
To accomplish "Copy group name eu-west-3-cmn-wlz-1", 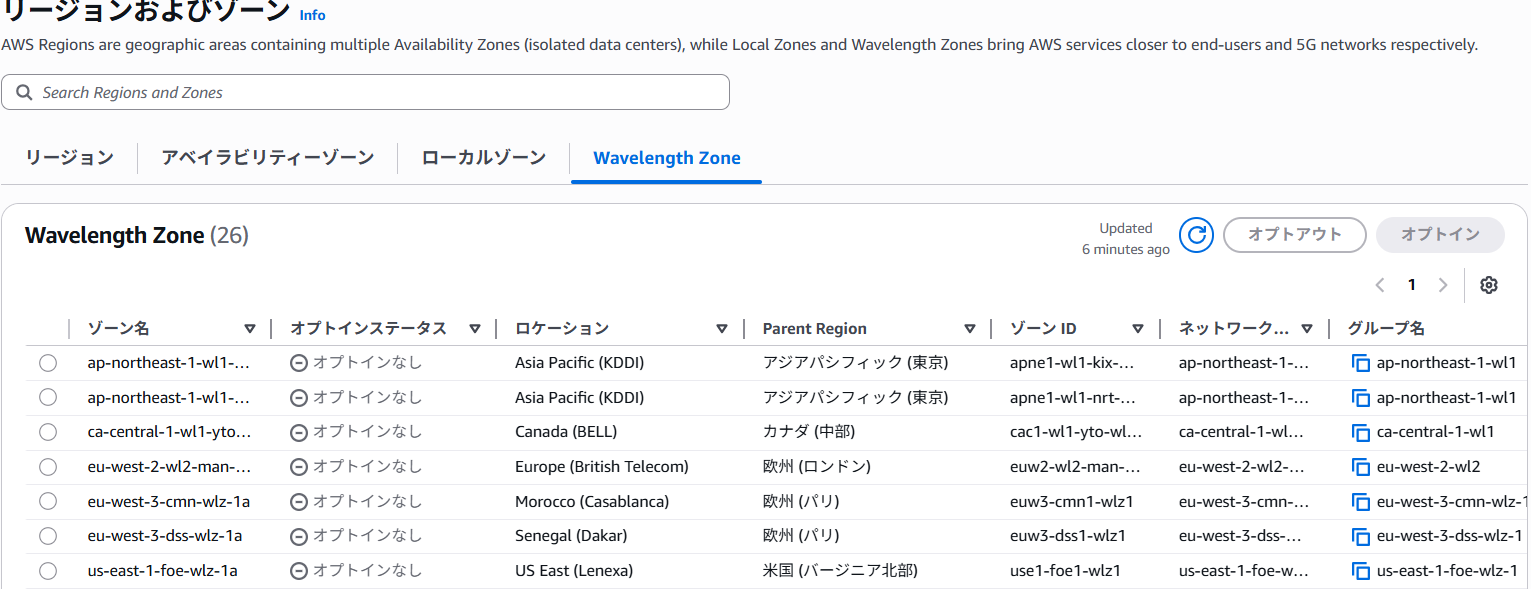I will click(x=1360, y=502).
